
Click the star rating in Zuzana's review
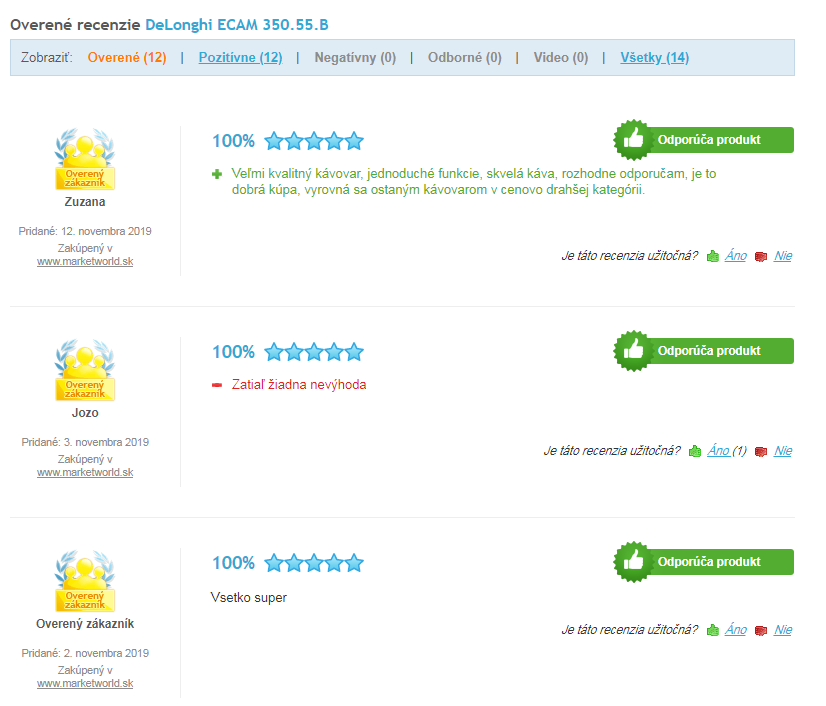pos(314,141)
